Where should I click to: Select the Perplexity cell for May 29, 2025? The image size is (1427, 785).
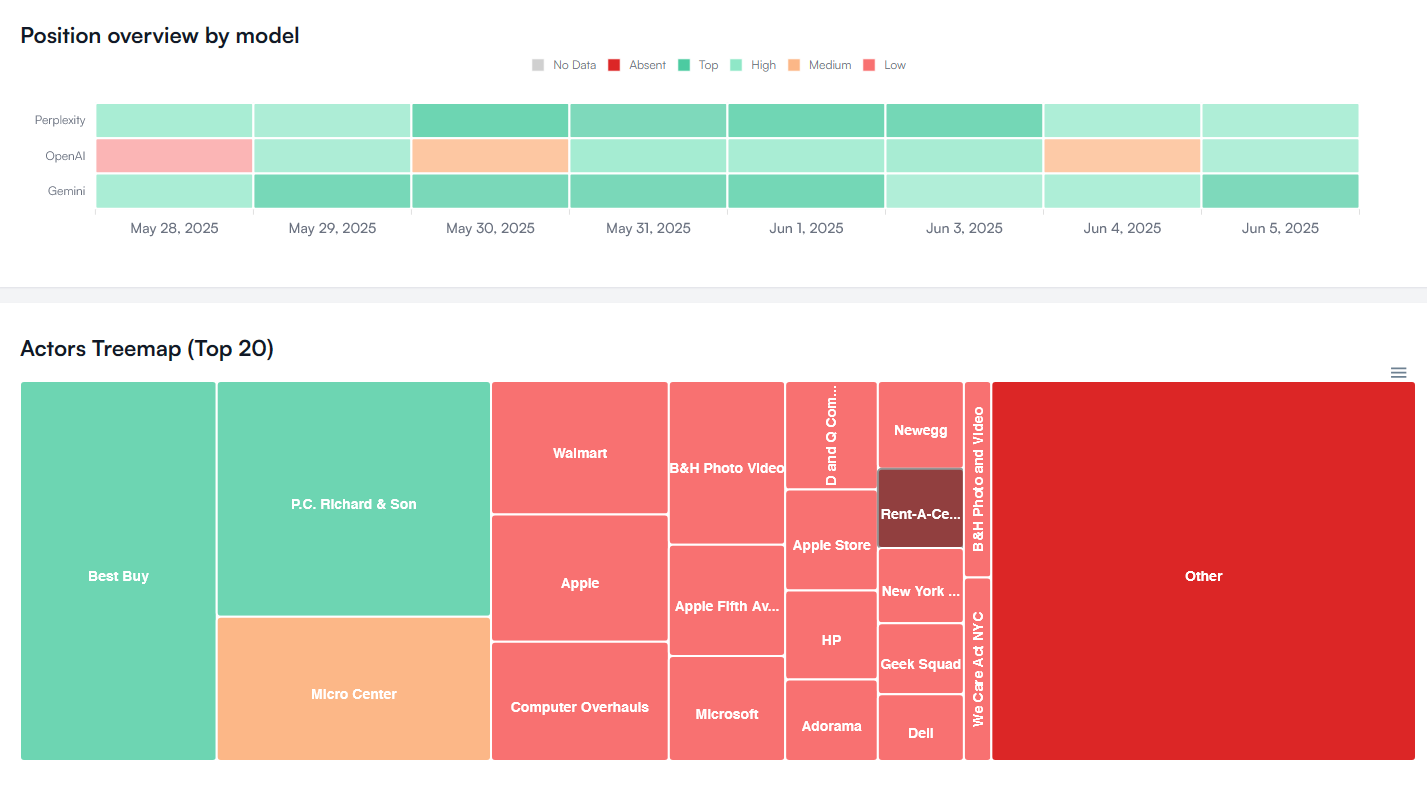(332, 120)
